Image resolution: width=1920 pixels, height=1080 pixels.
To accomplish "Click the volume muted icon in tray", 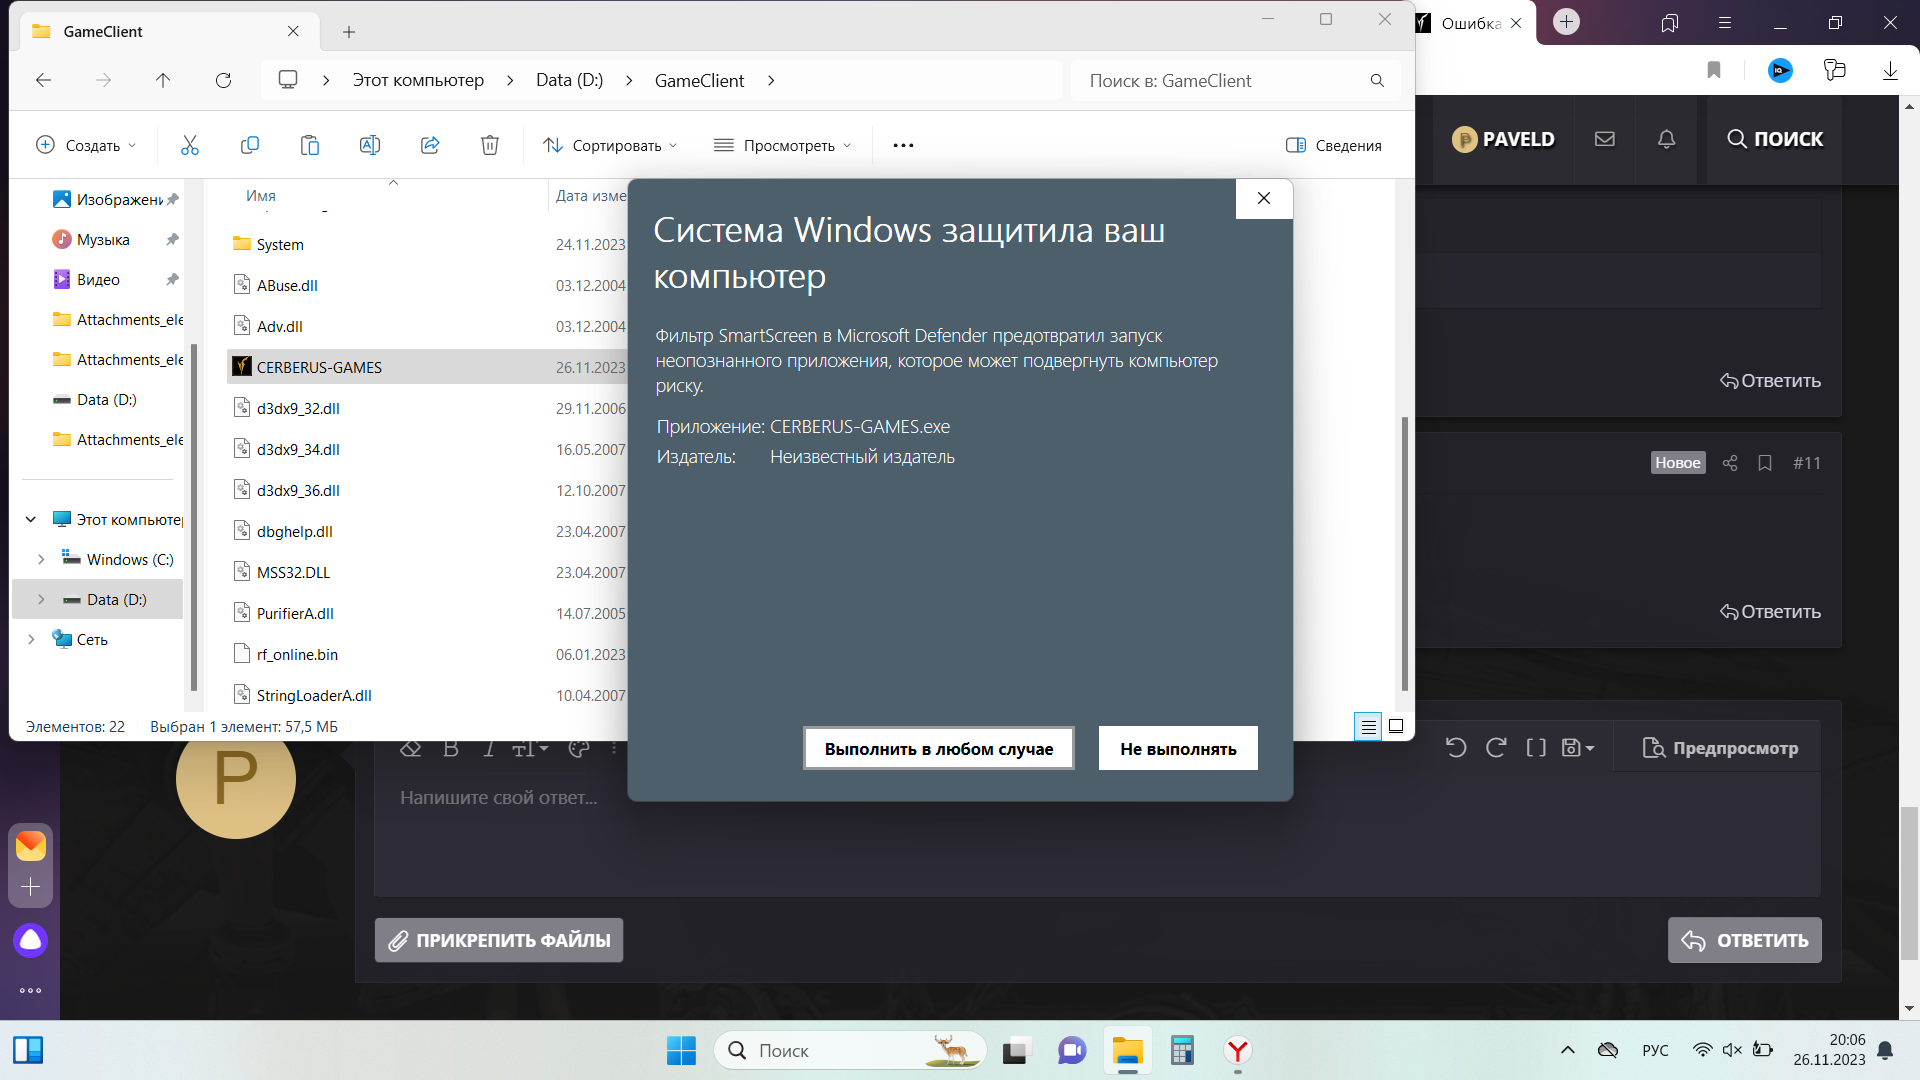I will 1732,1050.
